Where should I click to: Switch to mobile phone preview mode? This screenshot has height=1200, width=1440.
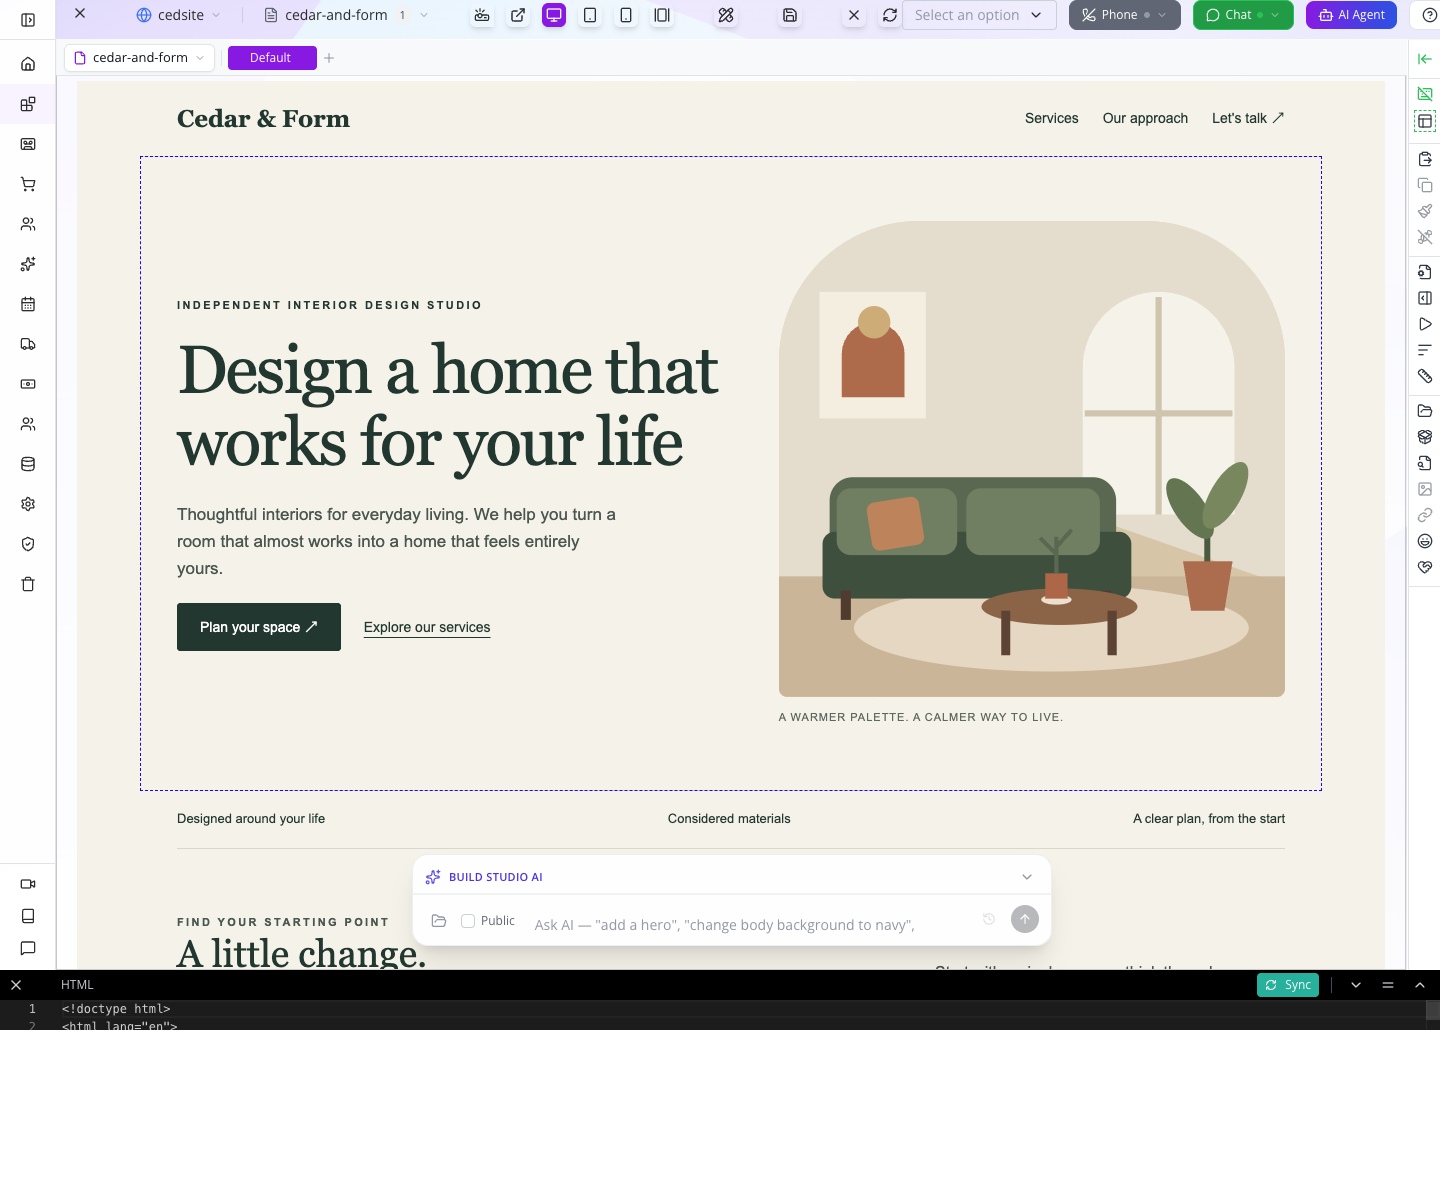tap(626, 15)
